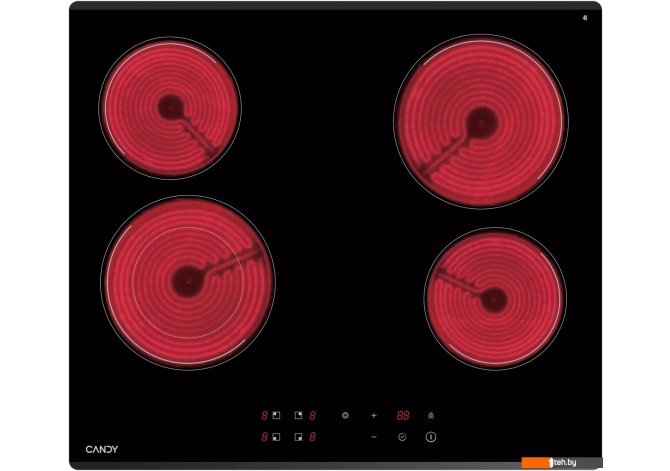Click the lower-left red power level digit
The width and height of the screenshot is (670, 471).
coord(265,437)
